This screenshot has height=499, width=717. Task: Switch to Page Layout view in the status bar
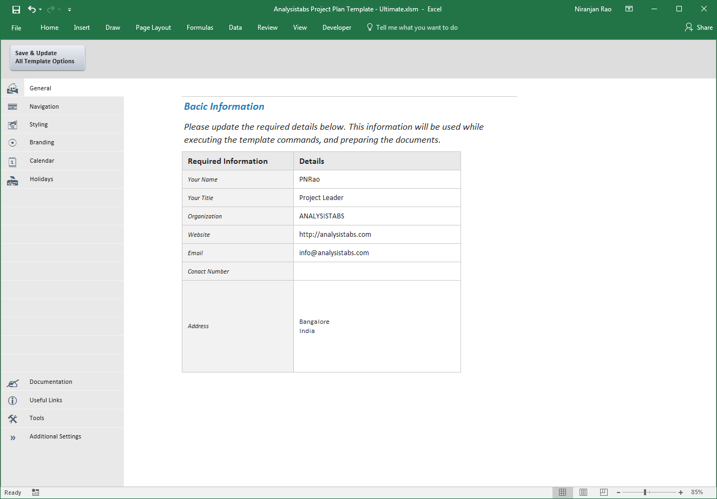click(x=583, y=492)
